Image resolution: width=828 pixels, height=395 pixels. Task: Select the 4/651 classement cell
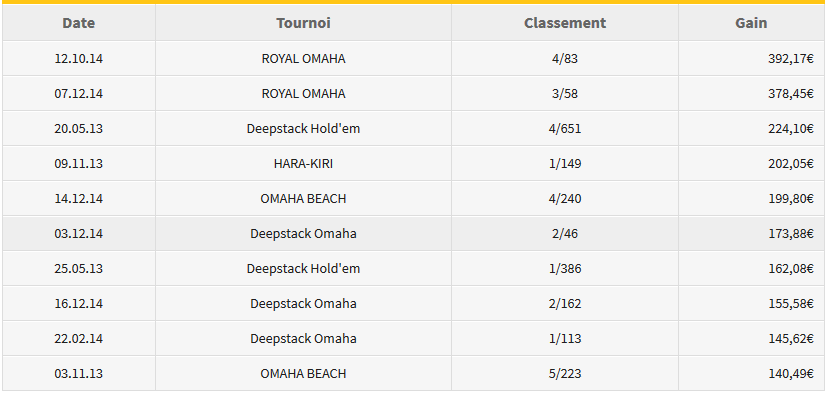point(564,128)
